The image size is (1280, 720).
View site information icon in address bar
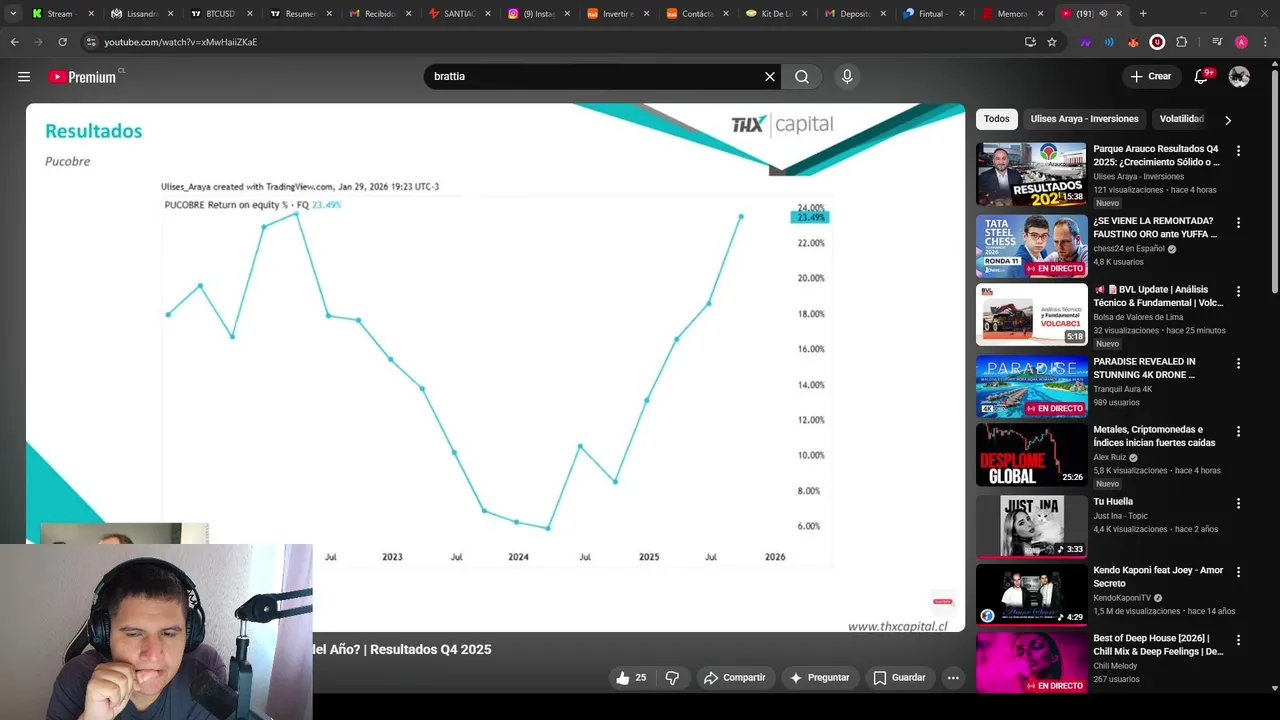(x=91, y=42)
